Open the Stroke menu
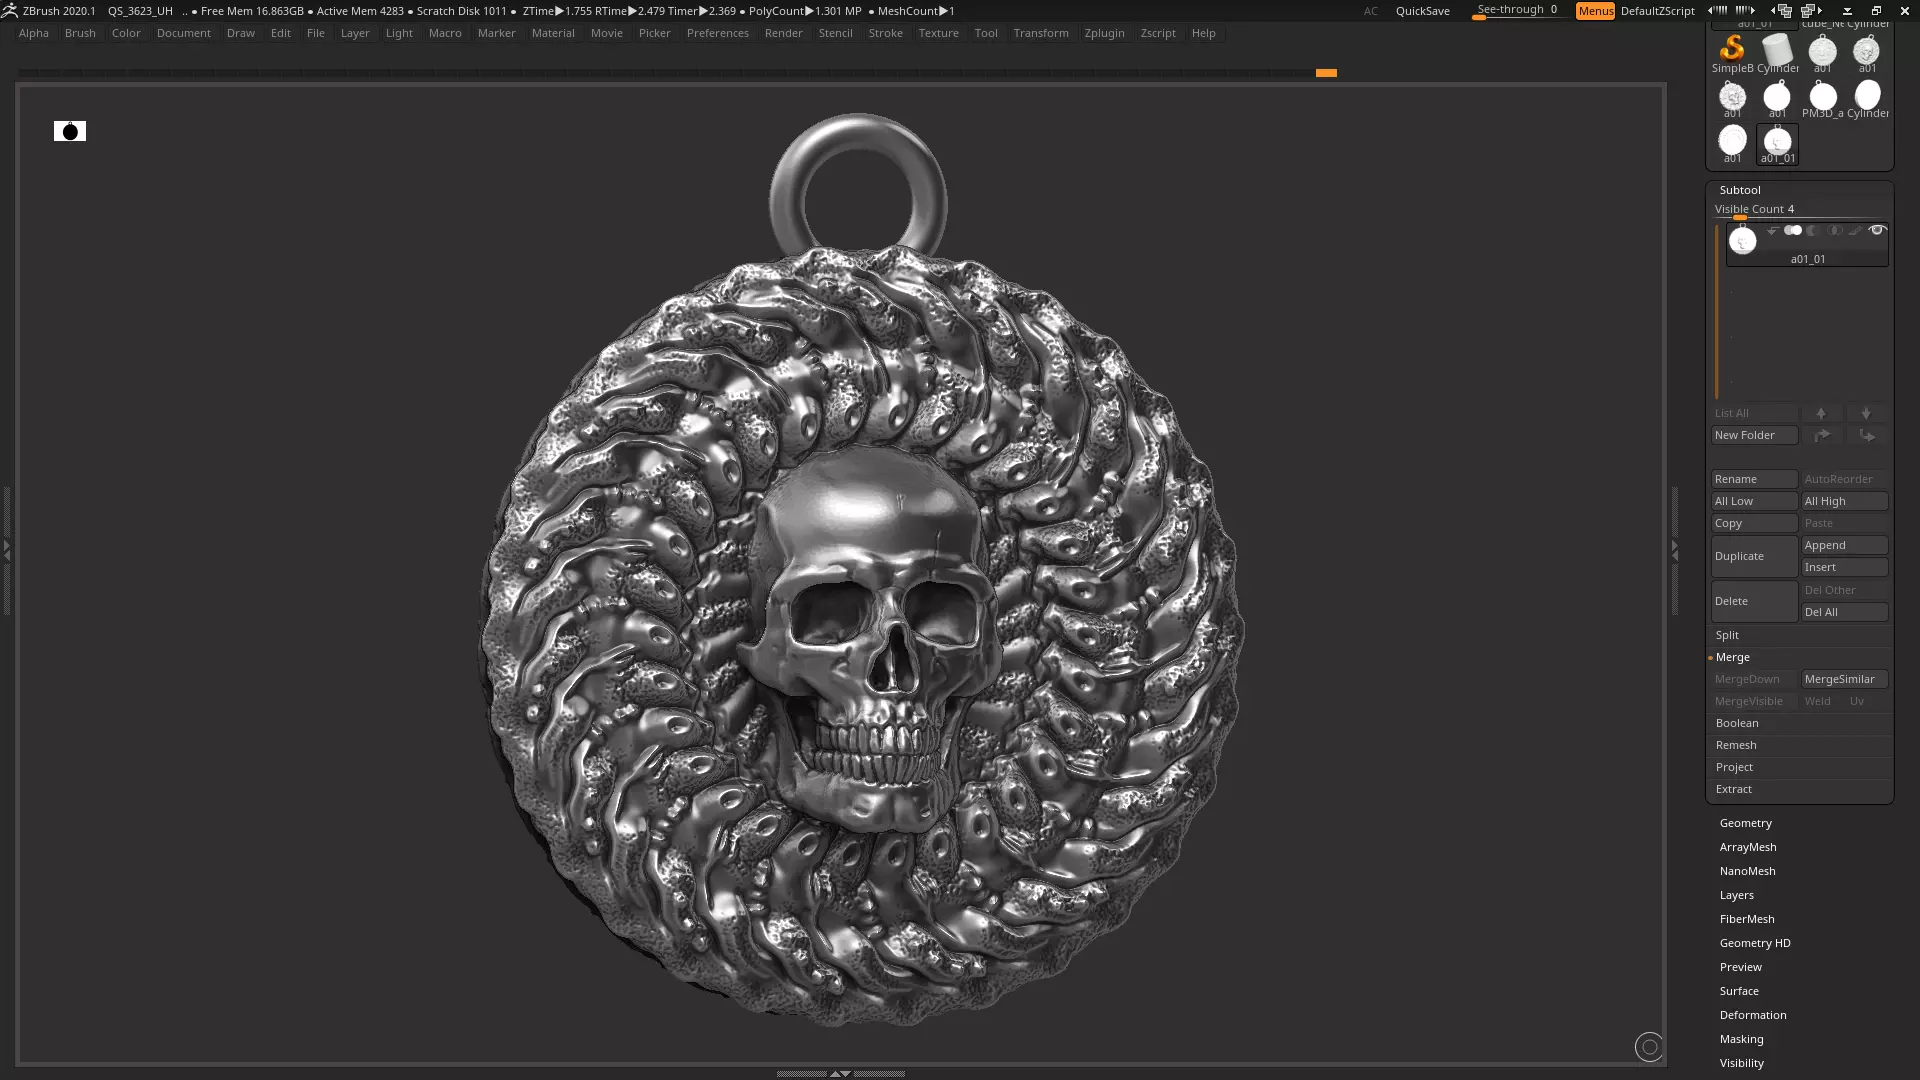The image size is (1920, 1080). pyautogui.click(x=885, y=33)
